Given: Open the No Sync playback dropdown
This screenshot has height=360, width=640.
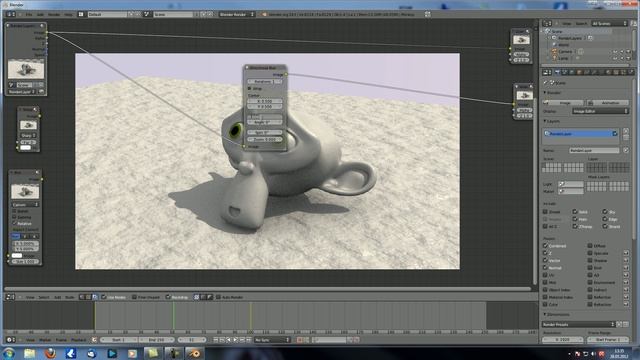Looking at the screenshot, I should (x=272, y=340).
